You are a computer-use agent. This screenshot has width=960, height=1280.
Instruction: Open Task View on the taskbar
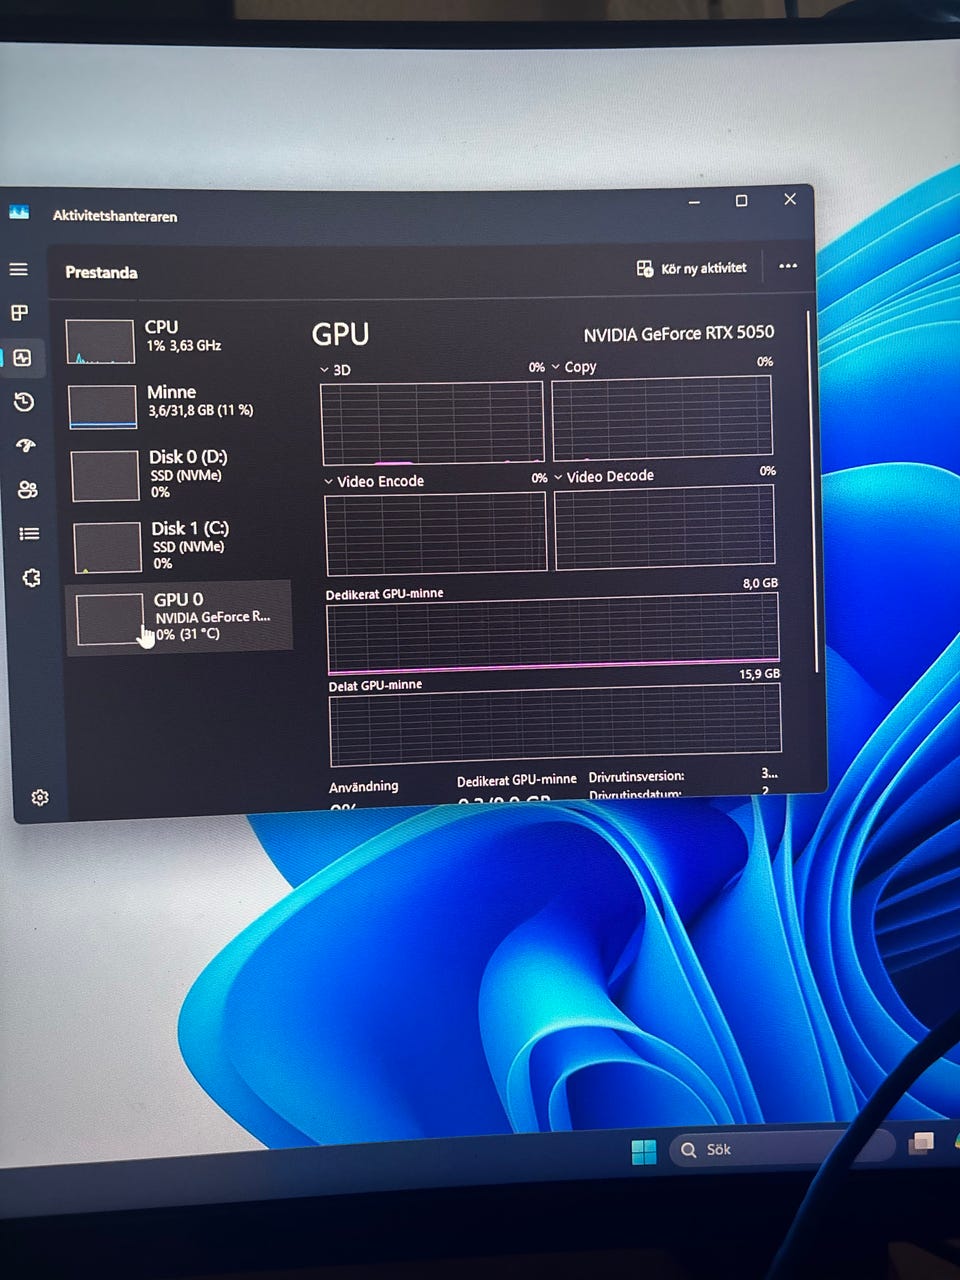921,1142
